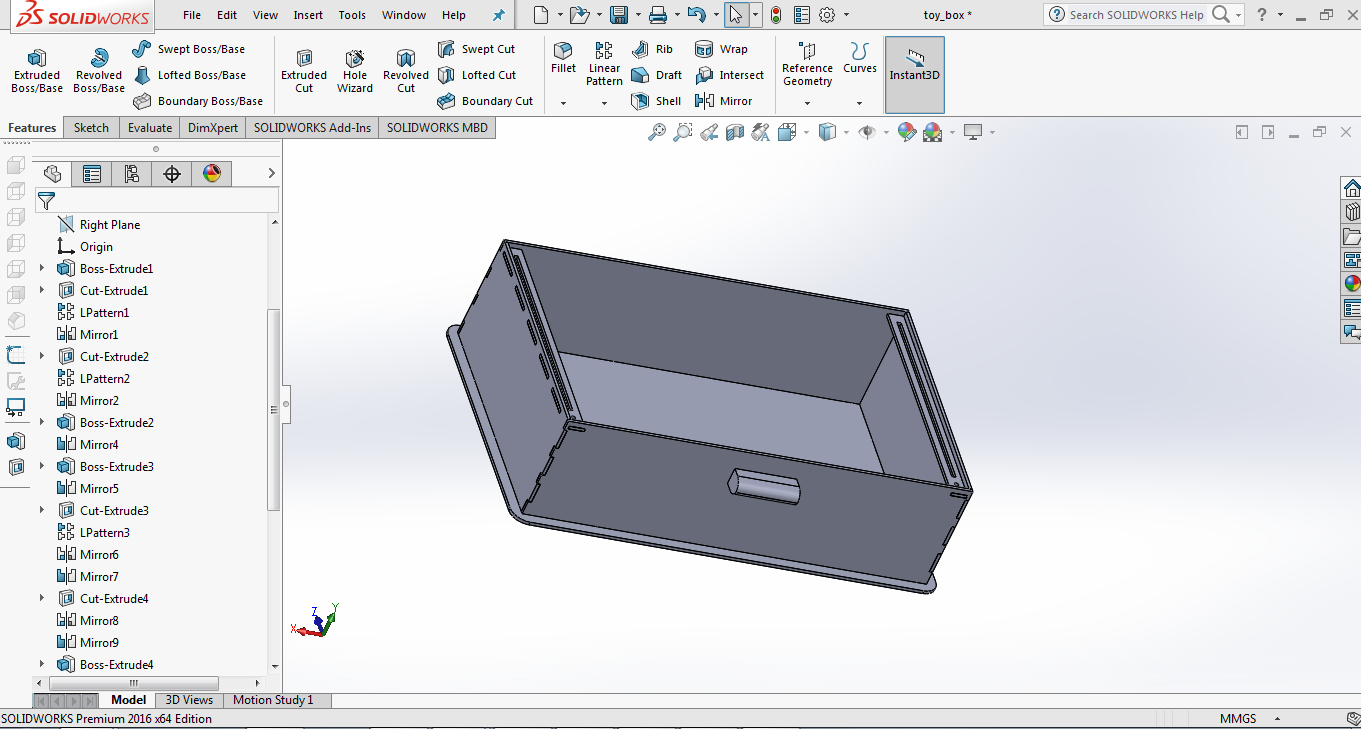Click the Search SOLIDWORKS Help field
1361x729 pixels.
pos(1139,15)
